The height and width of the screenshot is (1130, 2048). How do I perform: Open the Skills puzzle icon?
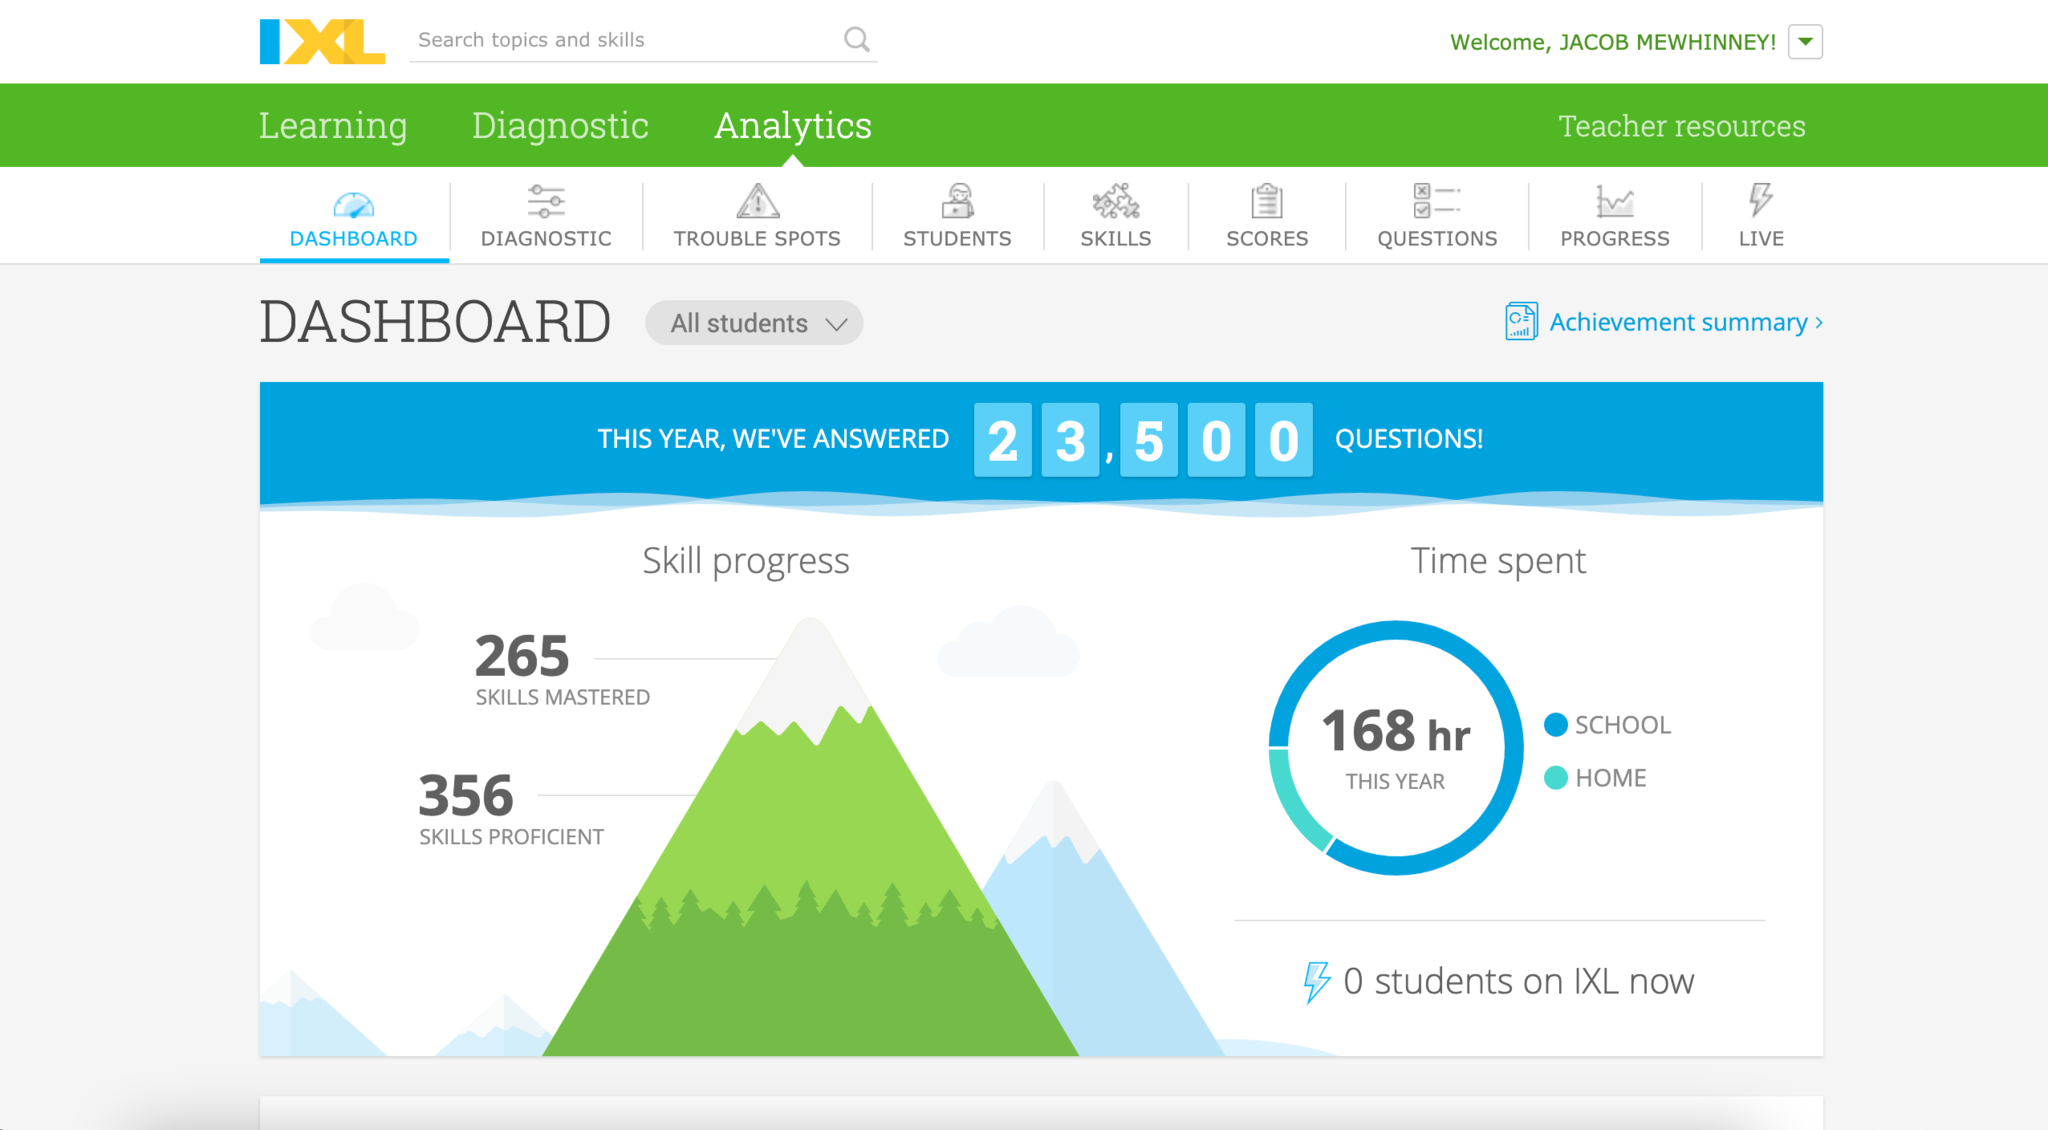tap(1115, 201)
